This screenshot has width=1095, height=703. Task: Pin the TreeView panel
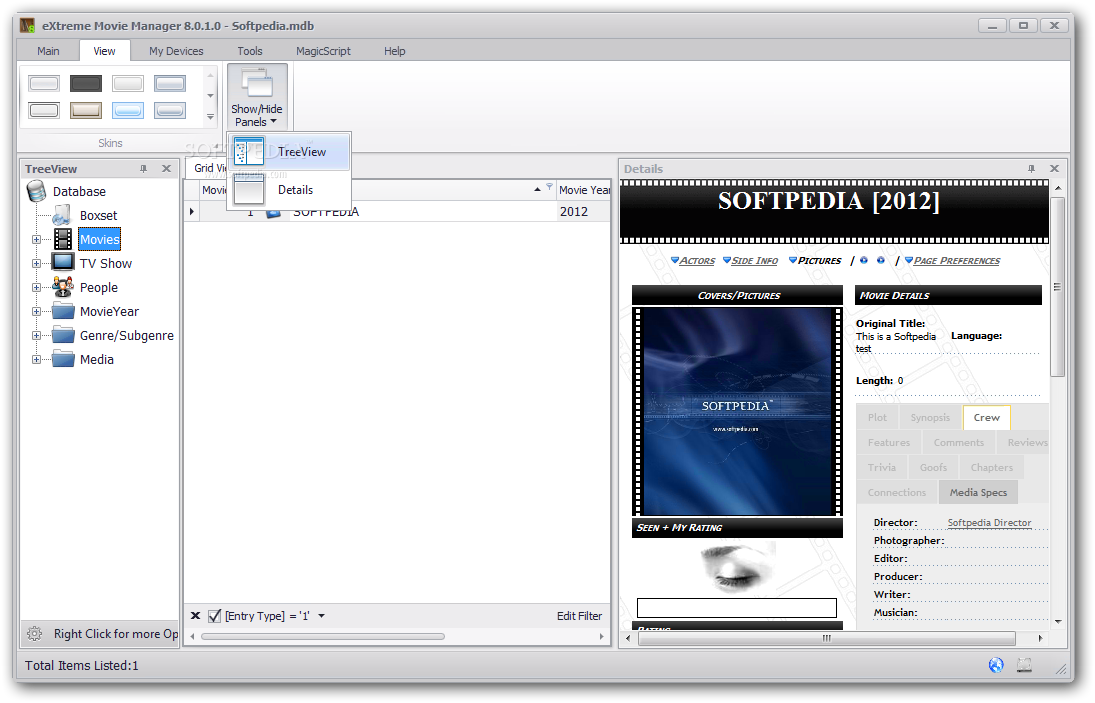(x=143, y=169)
